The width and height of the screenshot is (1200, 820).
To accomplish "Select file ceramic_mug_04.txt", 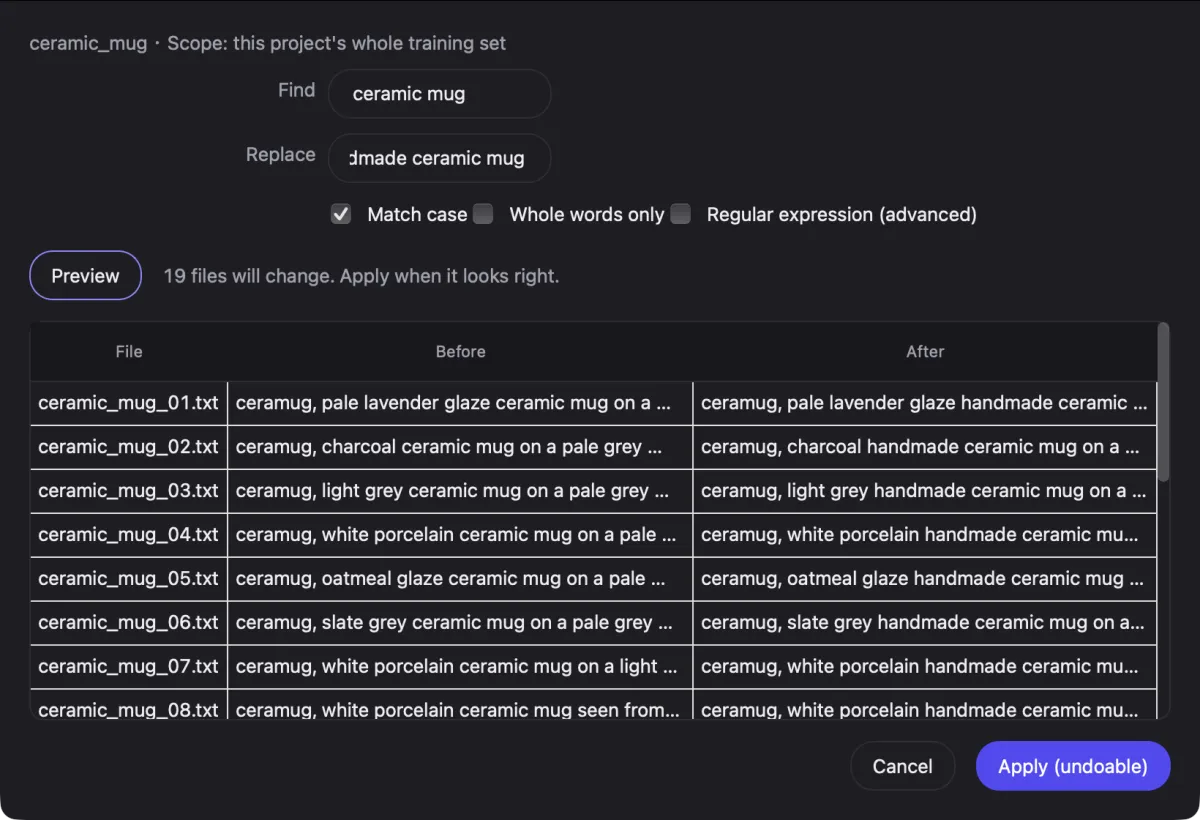I will pos(128,535).
